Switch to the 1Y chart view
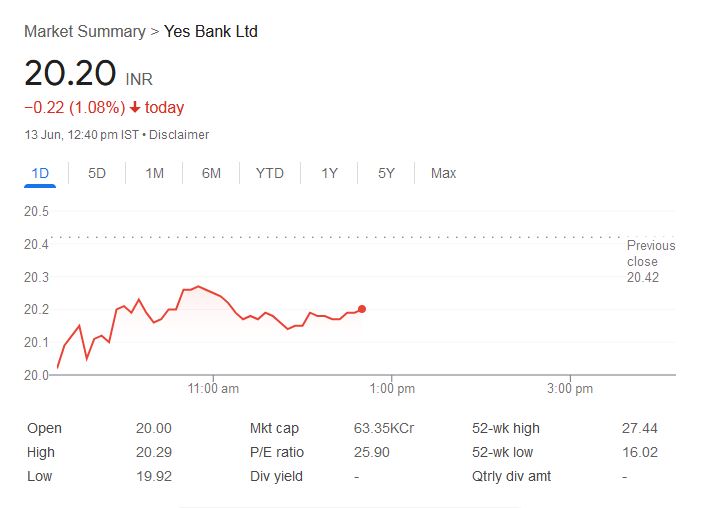 [x=329, y=174]
